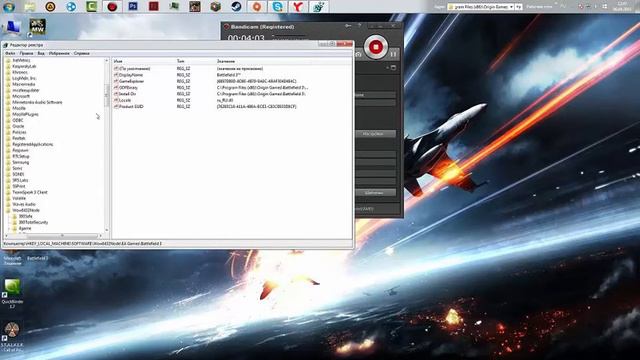Select the 360TotalSecurity registry key
This screenshot has height=360, width=640.
(33, 222)
